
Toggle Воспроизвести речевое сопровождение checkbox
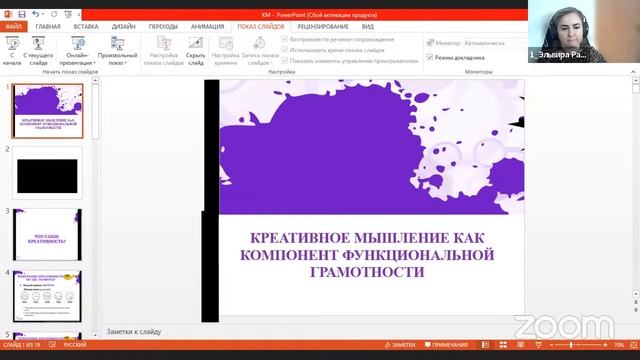tap(285, 39)
